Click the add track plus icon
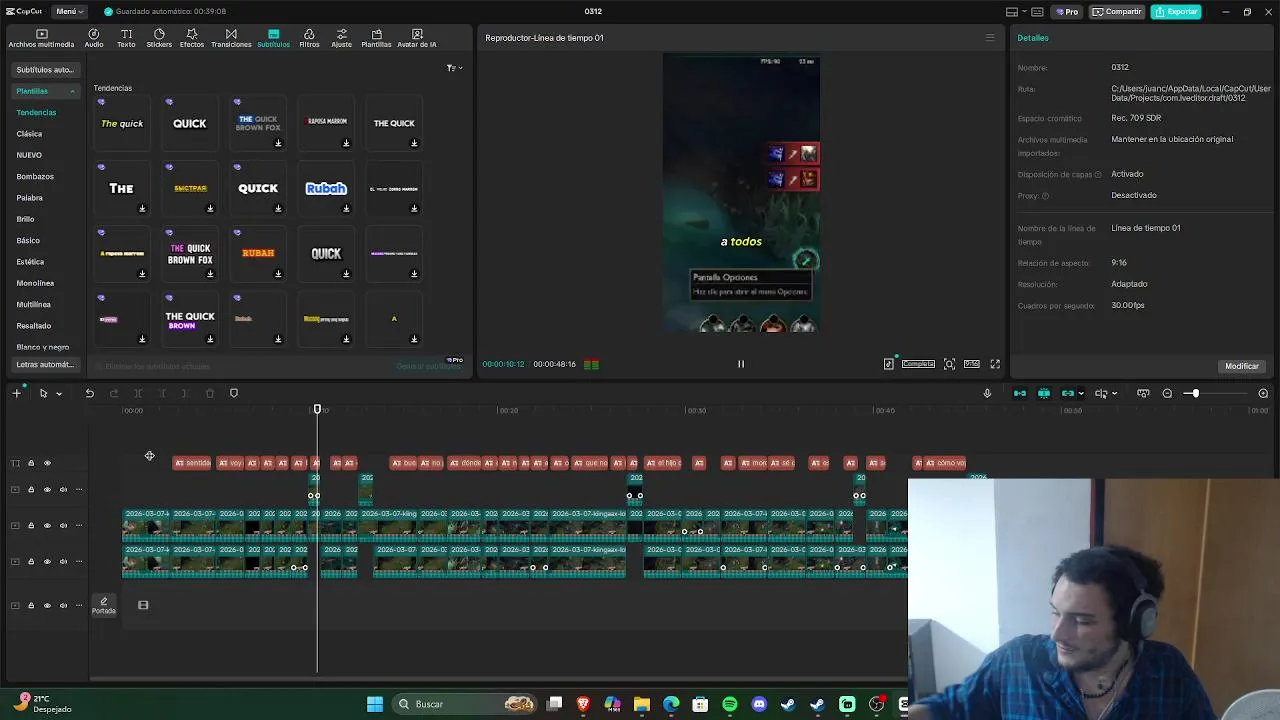This screenshot has height=720, width=1280. coord(16,393)
